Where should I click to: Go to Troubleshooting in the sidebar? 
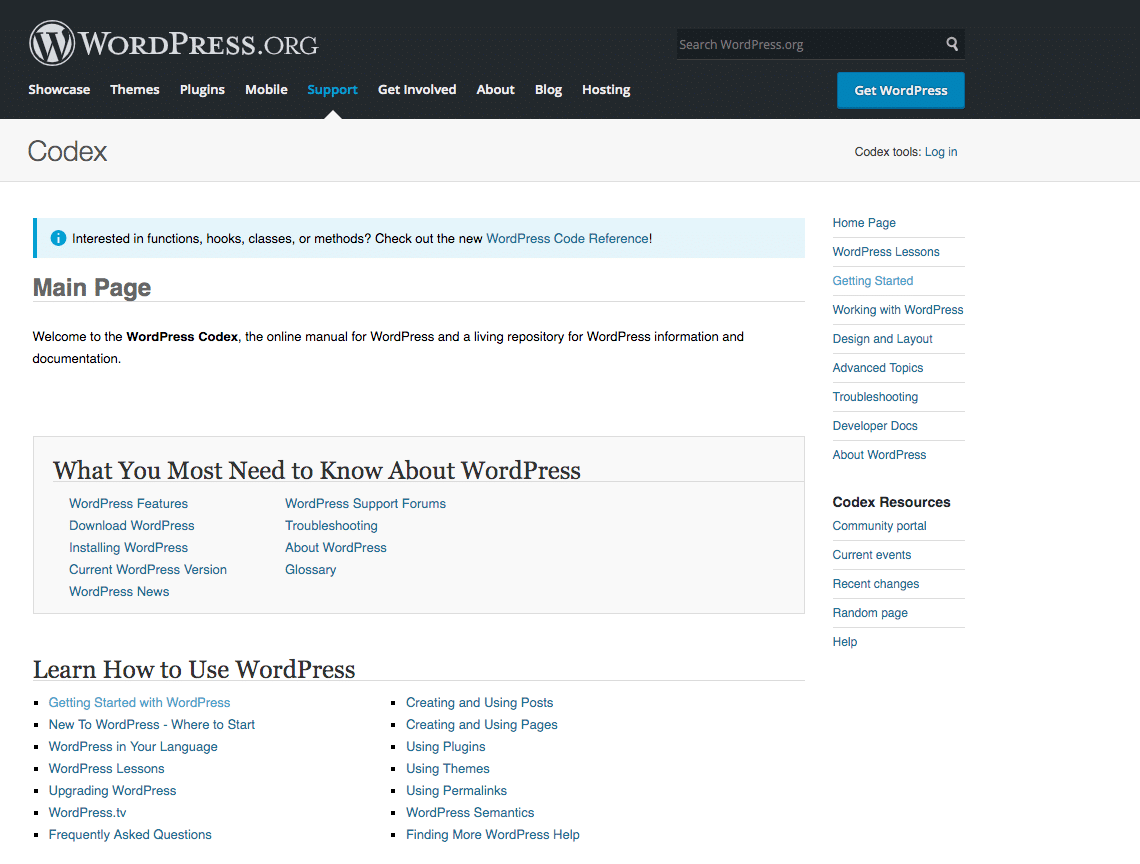click(x=875, y=397)
